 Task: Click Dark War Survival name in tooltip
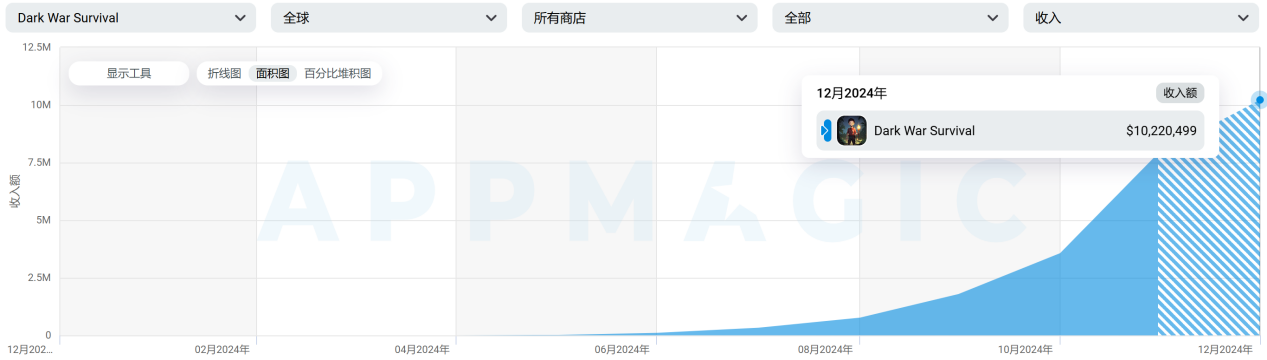coord(924,131)
